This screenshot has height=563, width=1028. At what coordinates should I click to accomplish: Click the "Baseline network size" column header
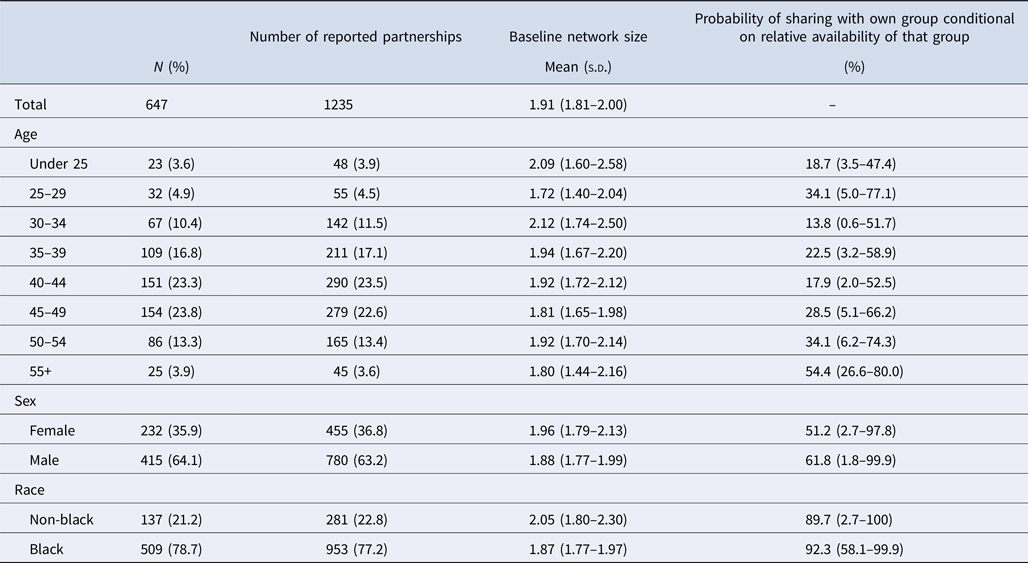pyautogui.click(x=578, y=37)
